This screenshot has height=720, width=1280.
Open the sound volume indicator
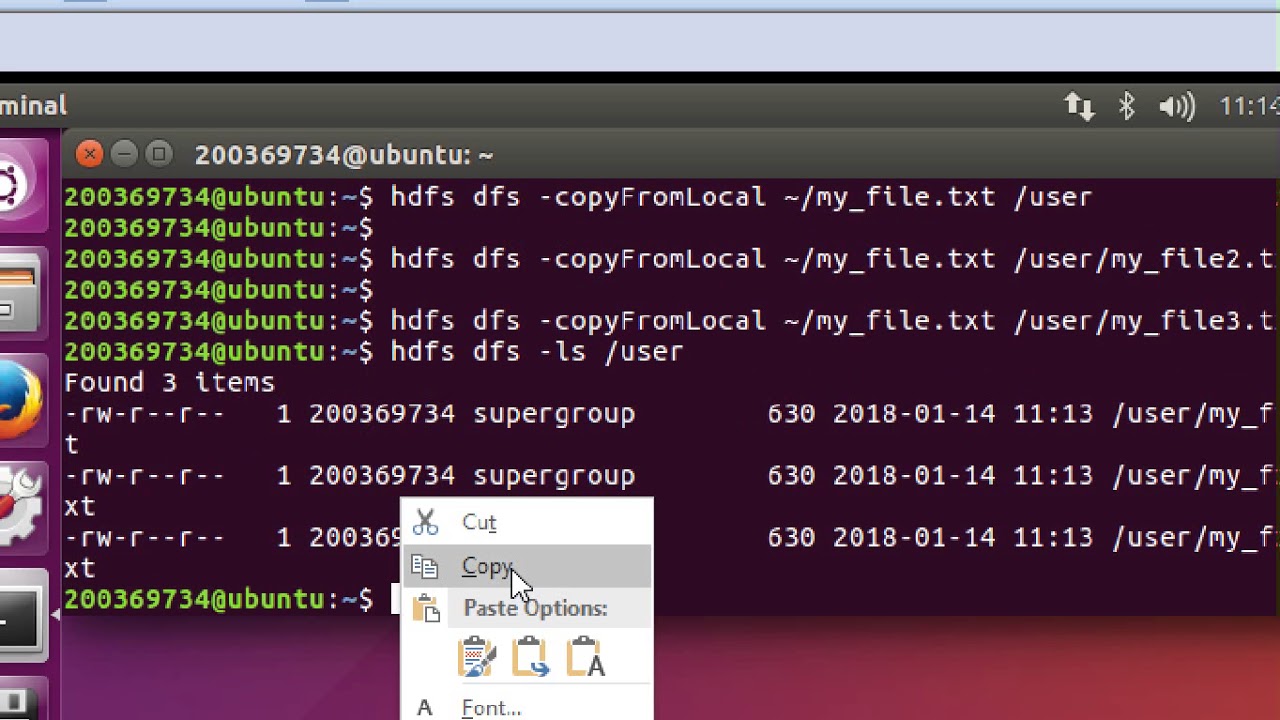point(1177,106)
